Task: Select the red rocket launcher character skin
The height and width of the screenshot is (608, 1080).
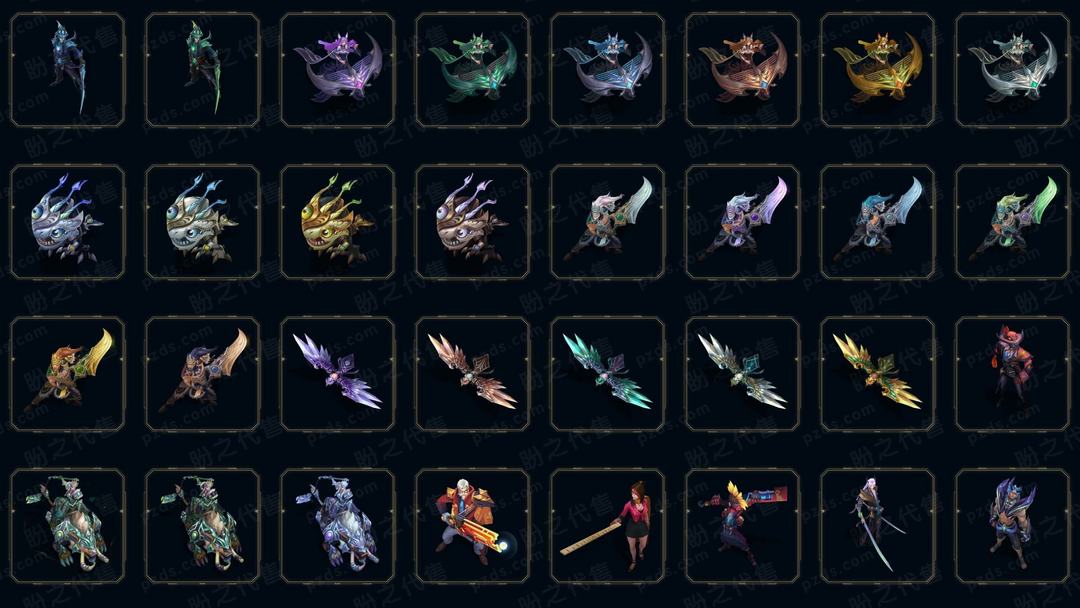Action: pyautogui.click(x=742, y=526)
